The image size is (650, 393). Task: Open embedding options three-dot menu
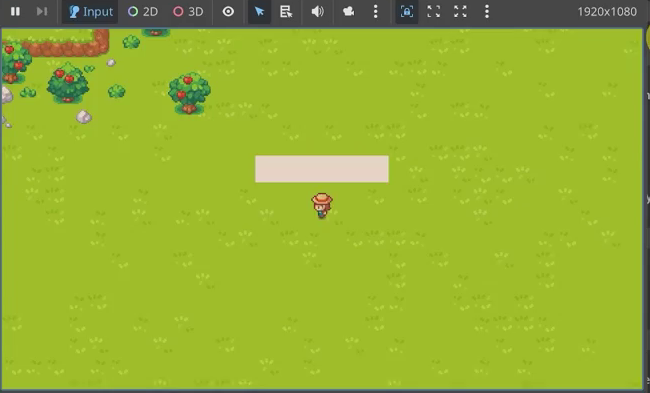[487, 12]
